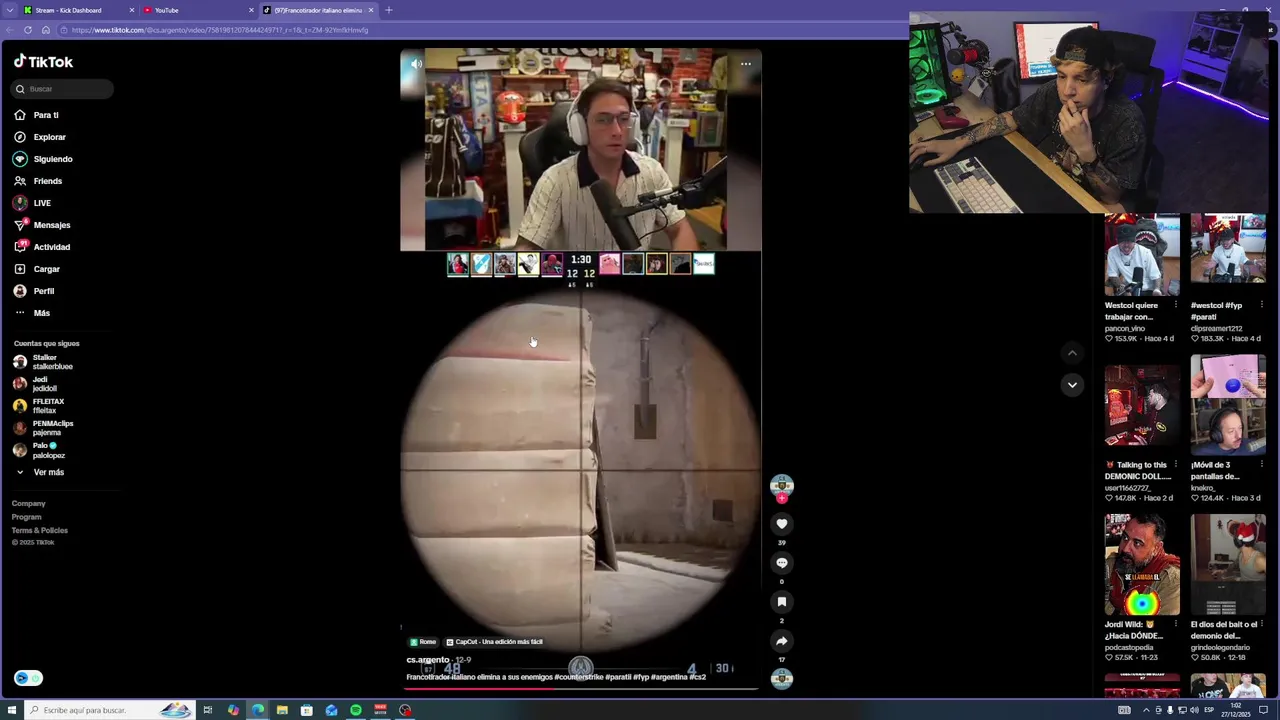Open Mensajes in the sidebar
The image size is (1280, 720).
[x=51, y=225]
